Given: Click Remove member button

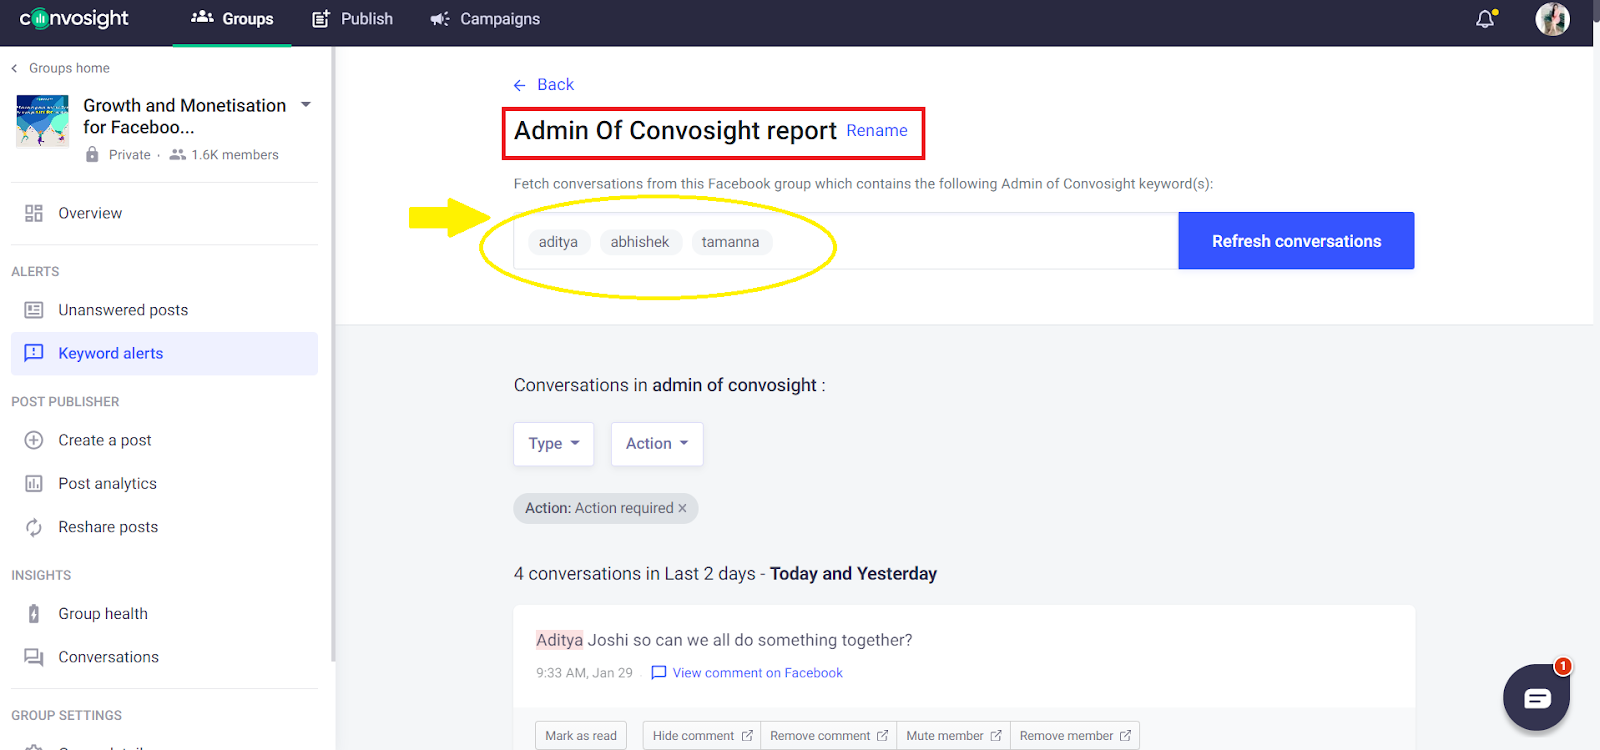Looking at the screenshot, I should [1075, 736].
